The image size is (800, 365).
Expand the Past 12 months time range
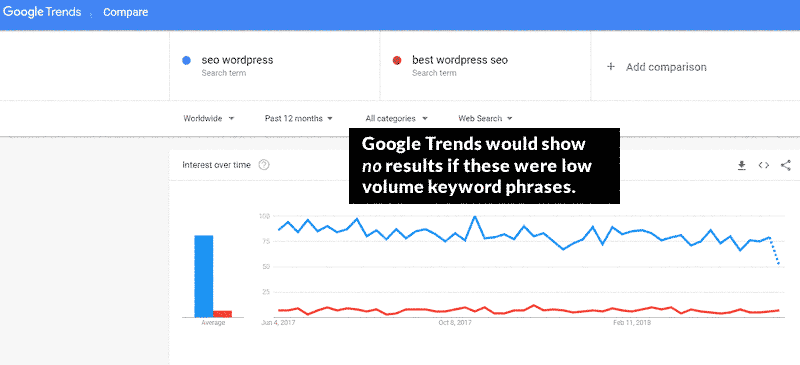298,118
